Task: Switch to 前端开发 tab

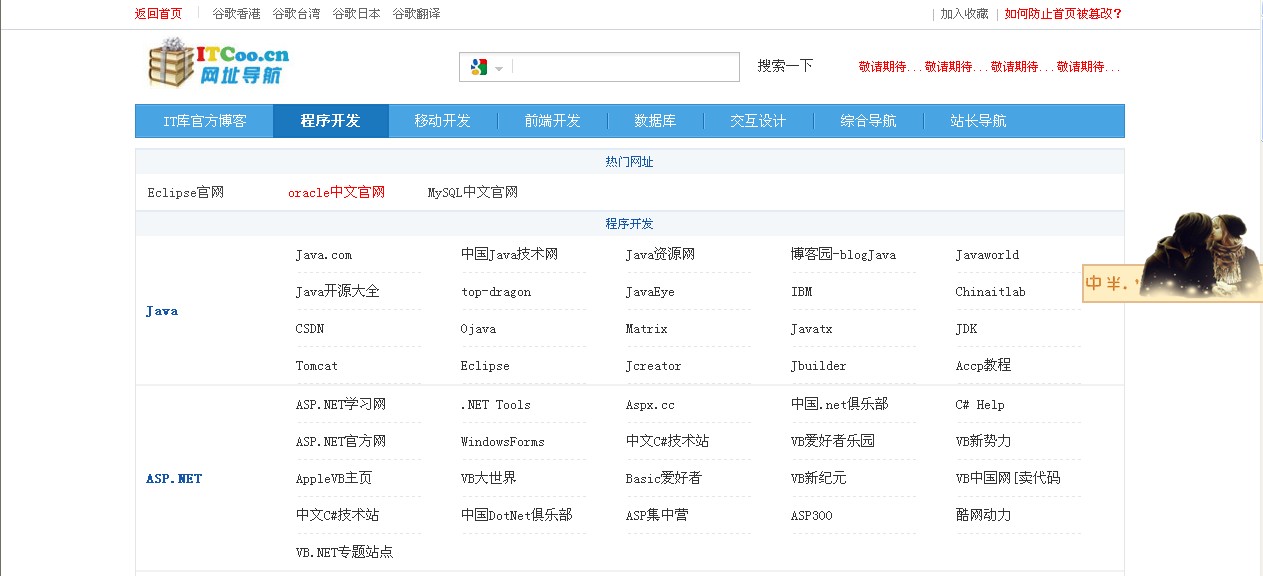Action: (x=552, y=121)
